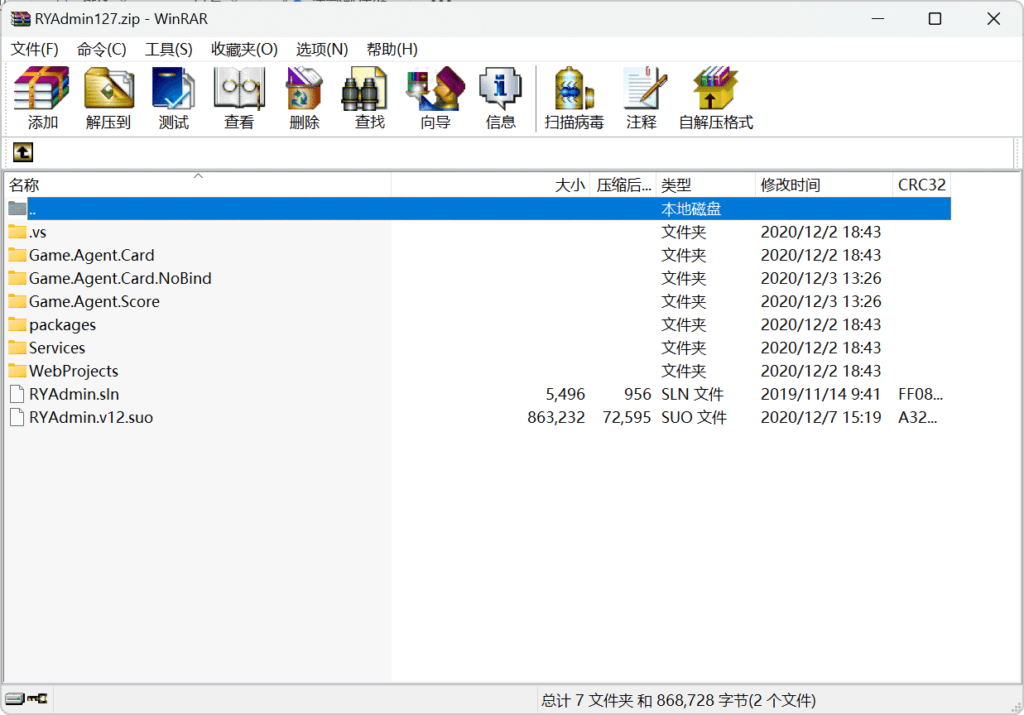Open the 注释 (Comment) tool
This screenshot has width=1024, height=715.
coord(641,98)
